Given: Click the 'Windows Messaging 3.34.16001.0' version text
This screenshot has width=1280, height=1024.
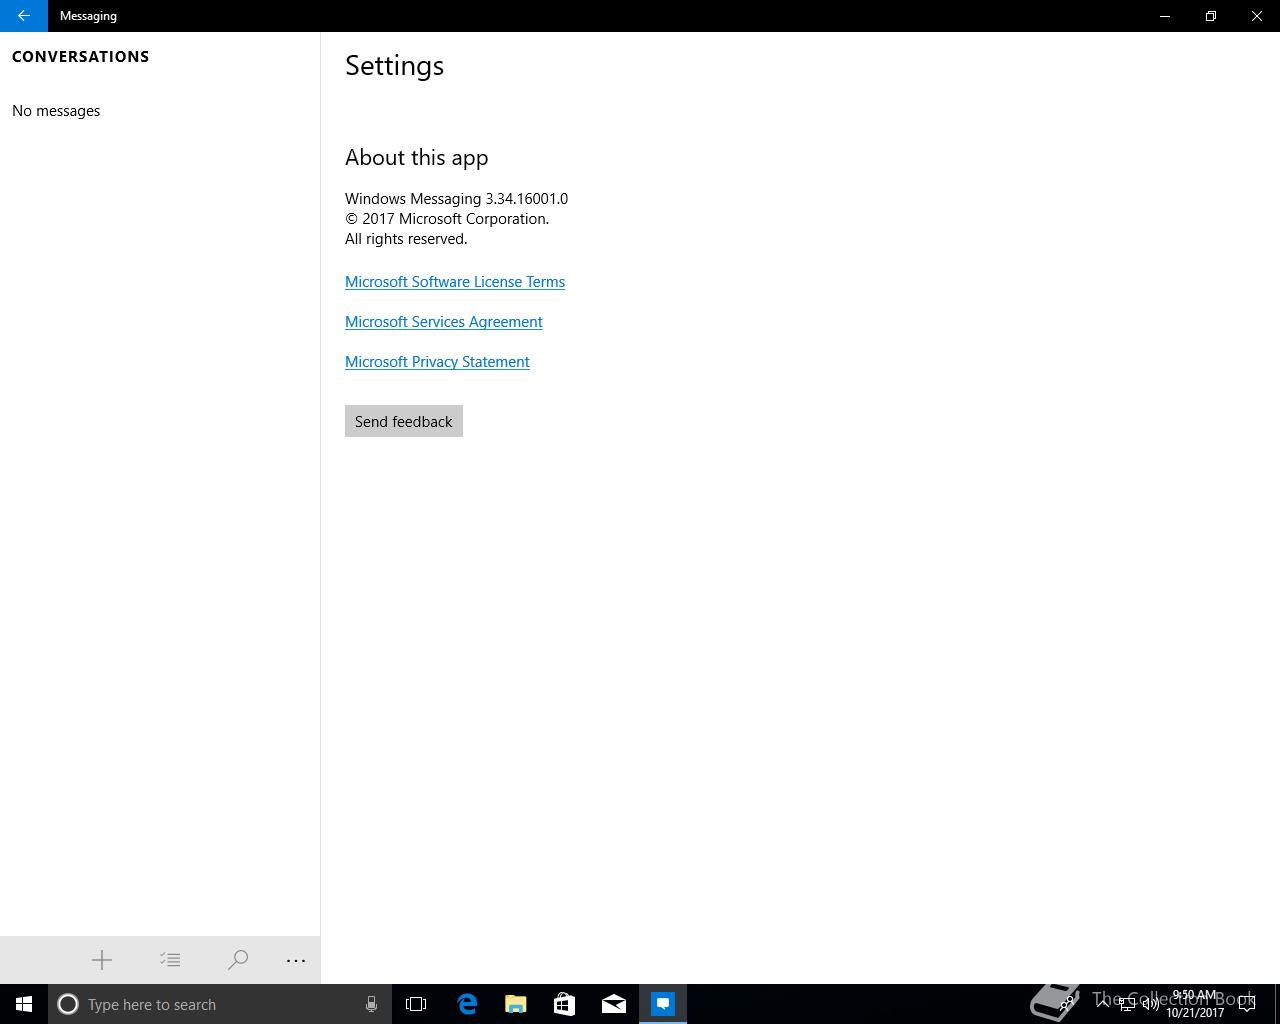Looking at the screenshot, I should point(456,199).
